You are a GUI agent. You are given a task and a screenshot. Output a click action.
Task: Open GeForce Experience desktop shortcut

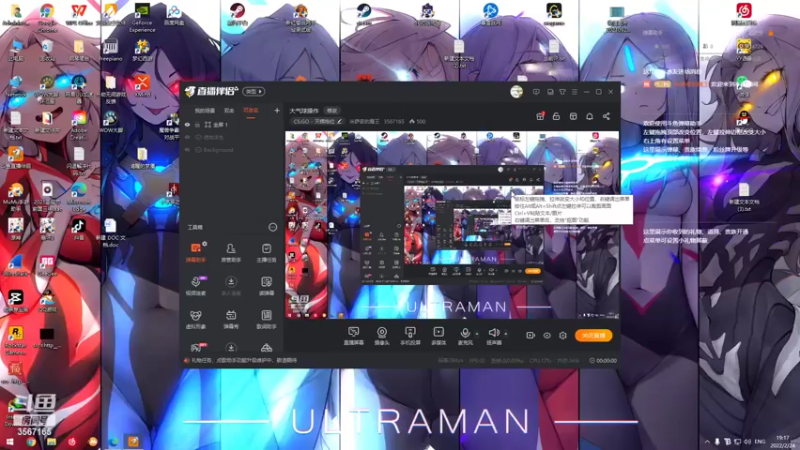[142, 17]
